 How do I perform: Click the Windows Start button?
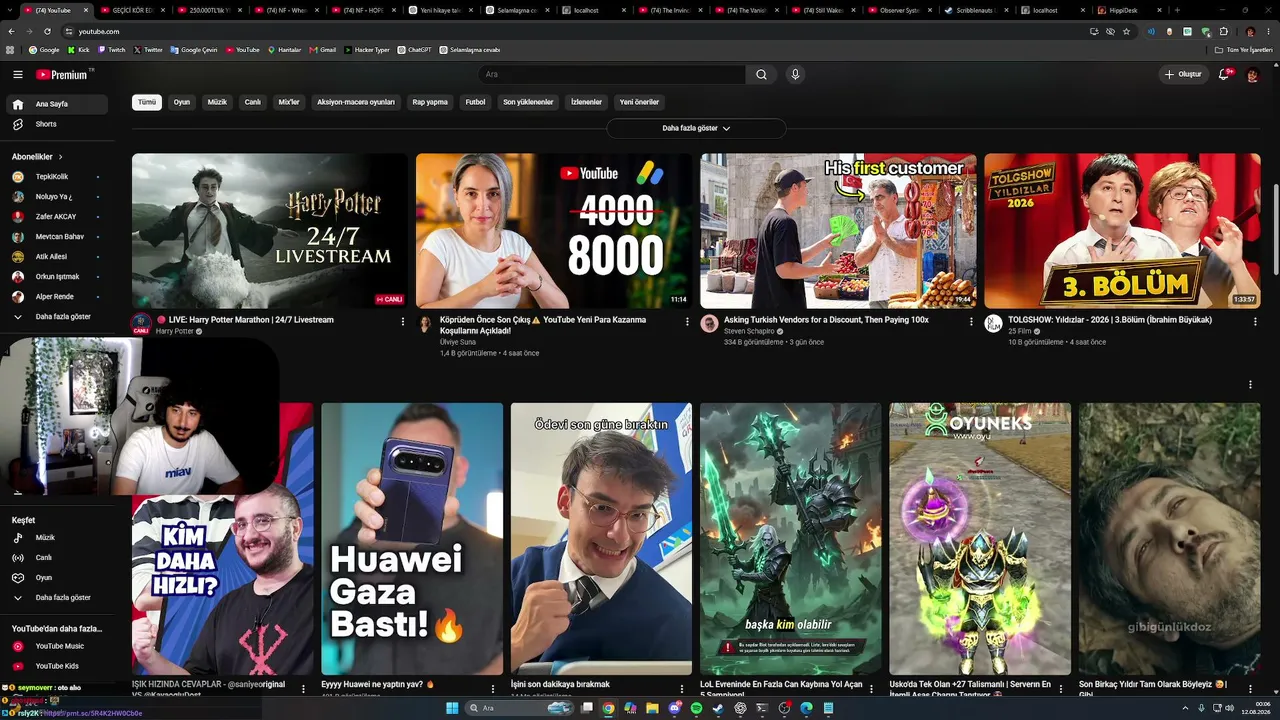point(452,708)
